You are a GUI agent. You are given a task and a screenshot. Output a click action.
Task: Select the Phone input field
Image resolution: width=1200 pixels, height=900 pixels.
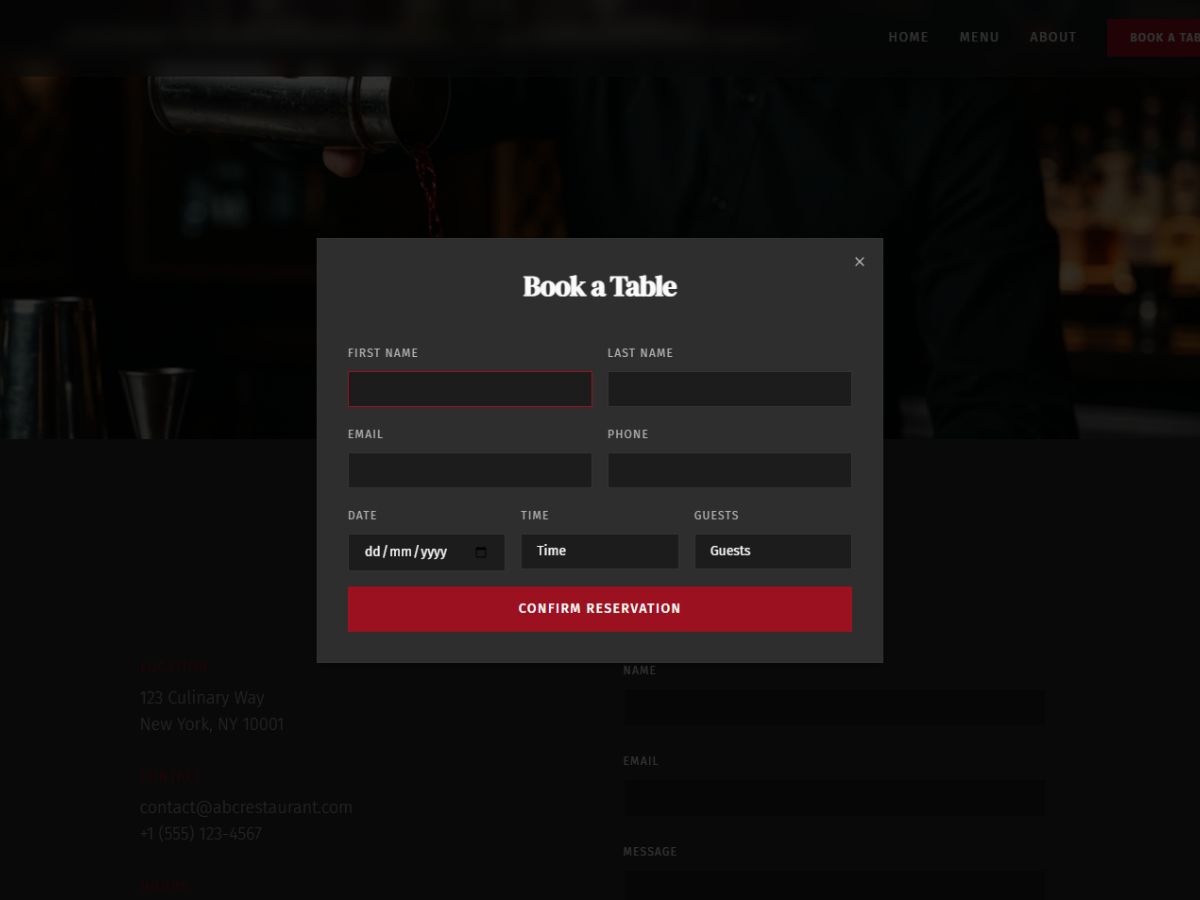click(x=730, y=470)
